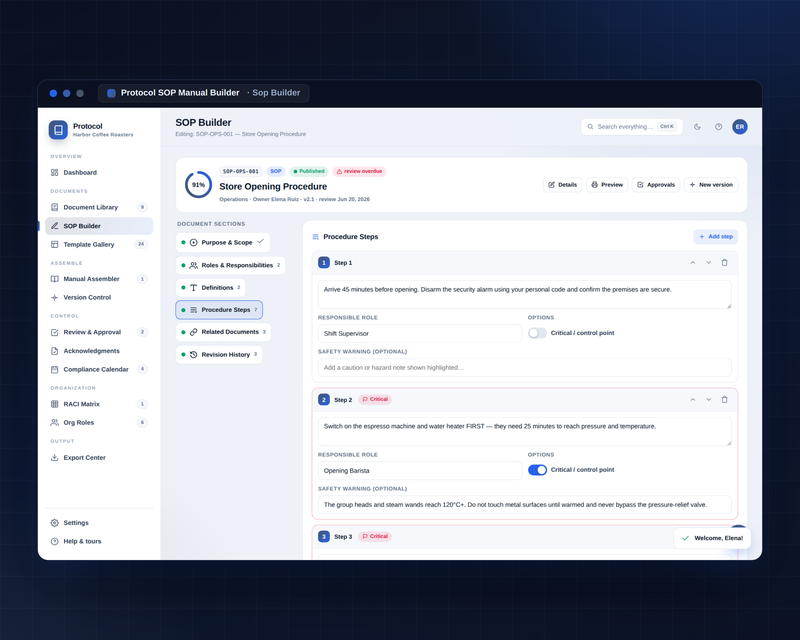Click Step 1 safety warning field
The width and height of the screenshot is (800, 640).
[525, 367]
